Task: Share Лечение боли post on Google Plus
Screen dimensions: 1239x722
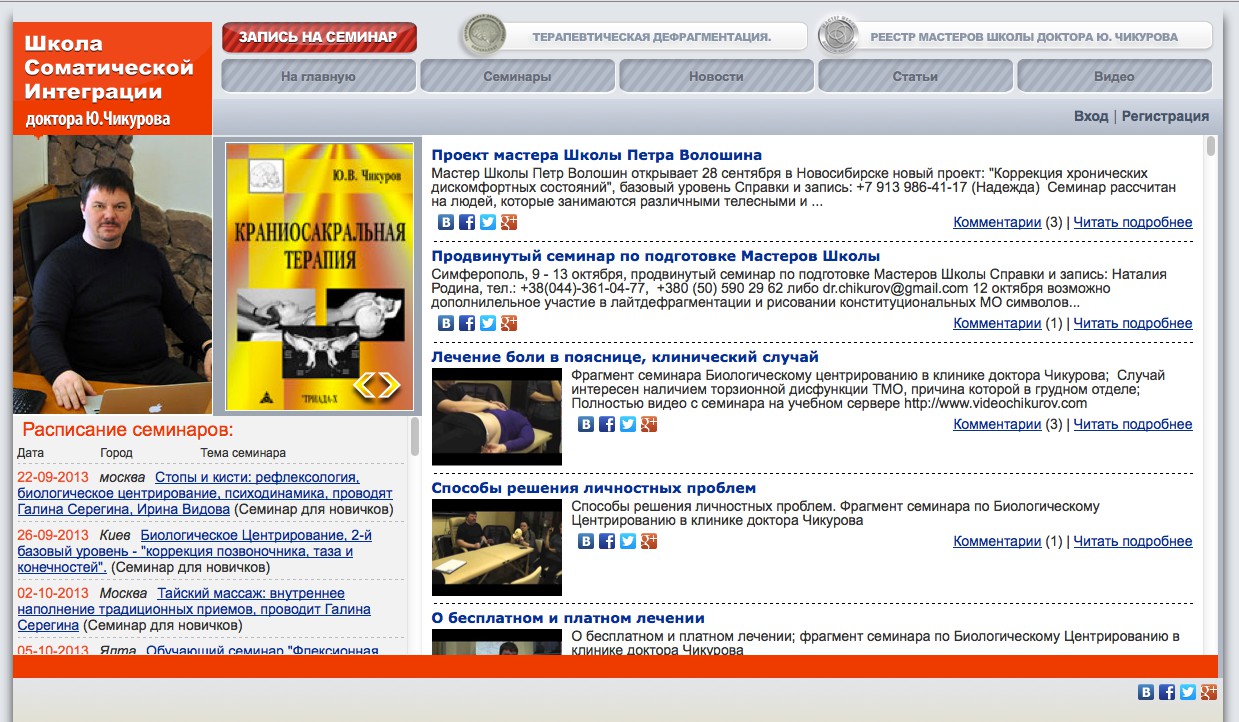Action: [x=649, y=424]
